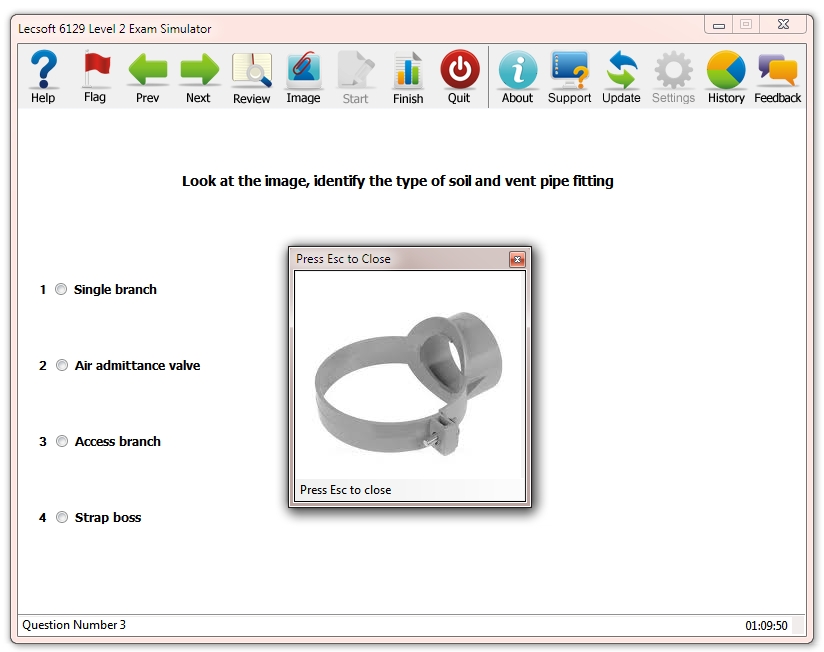Quit the exam using the red power icon
The image size is (824, 652).
[x=459, y=77]
